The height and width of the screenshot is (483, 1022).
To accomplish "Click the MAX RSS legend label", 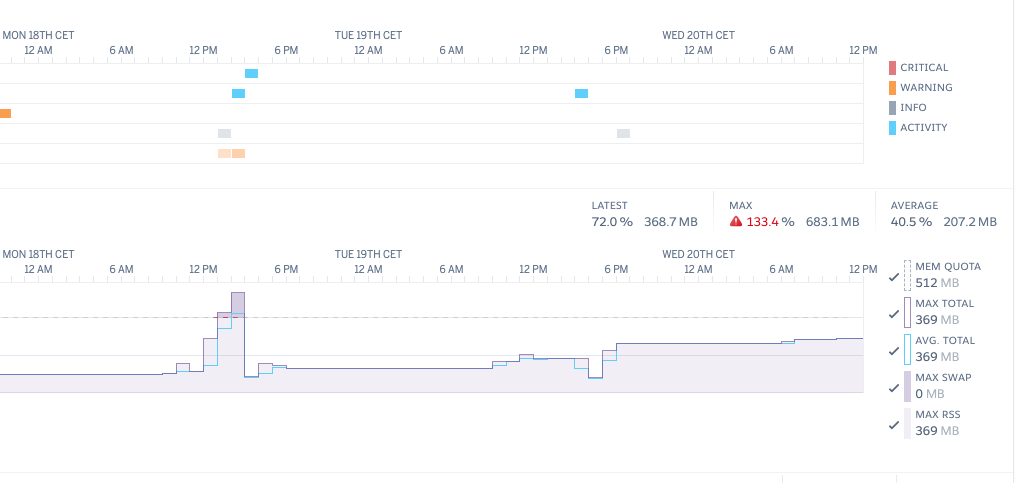I will tap(938, 415).
